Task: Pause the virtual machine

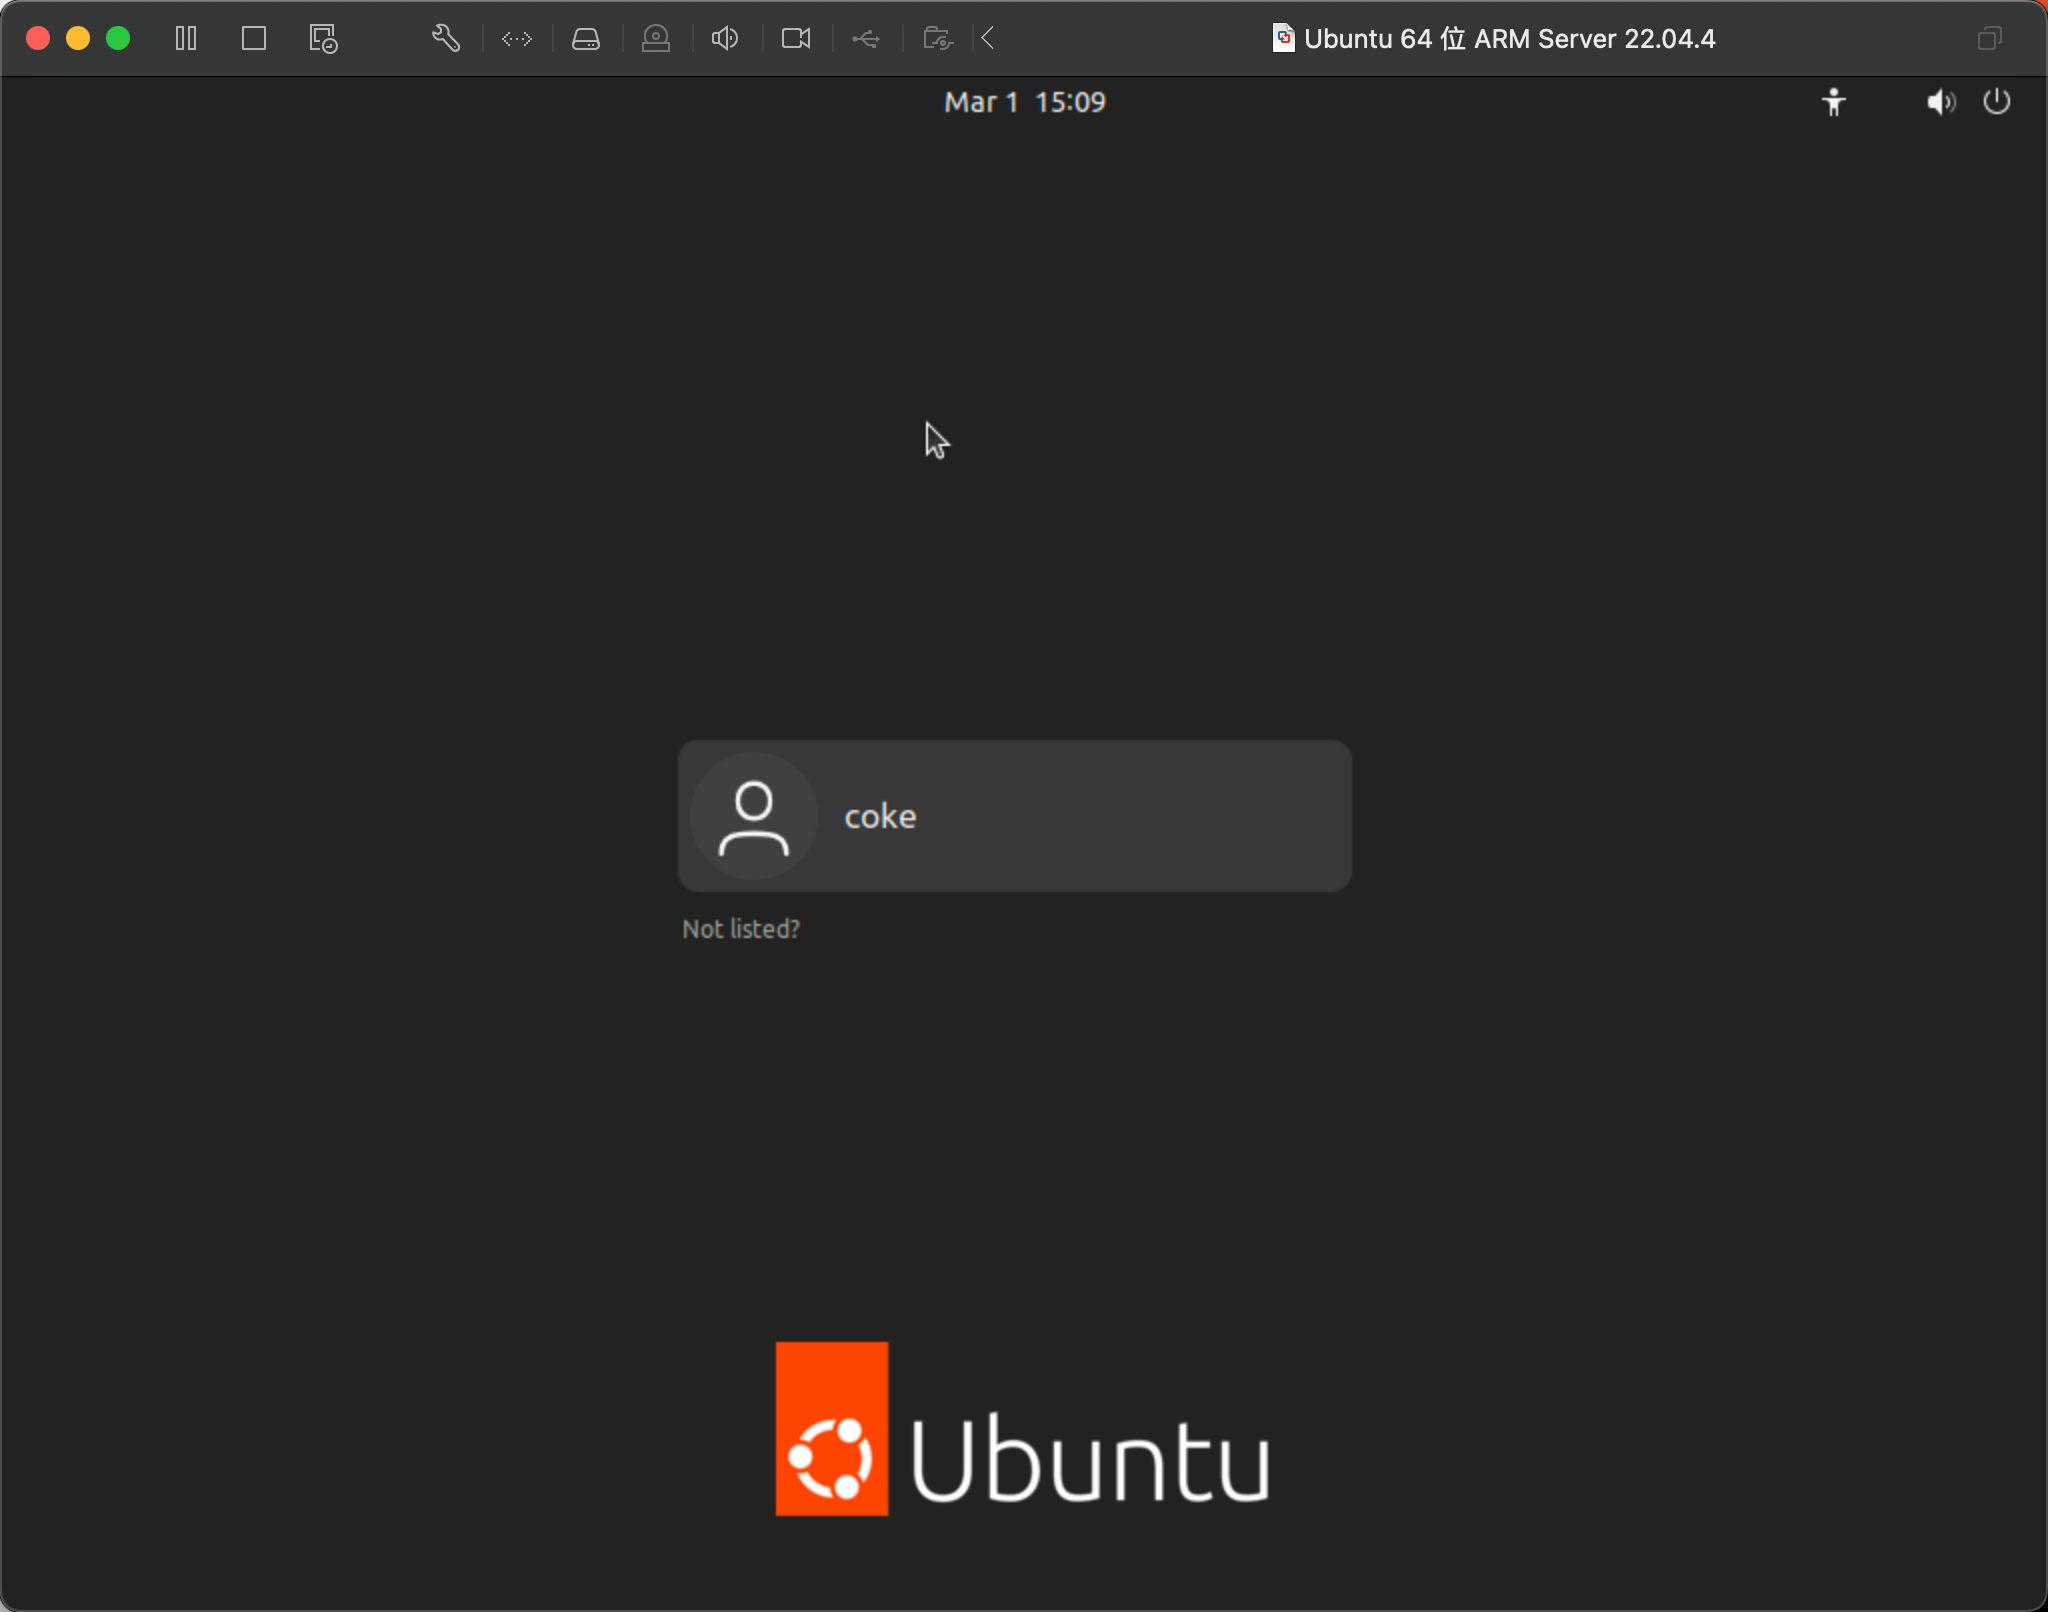Action: (x=186, y=39)
